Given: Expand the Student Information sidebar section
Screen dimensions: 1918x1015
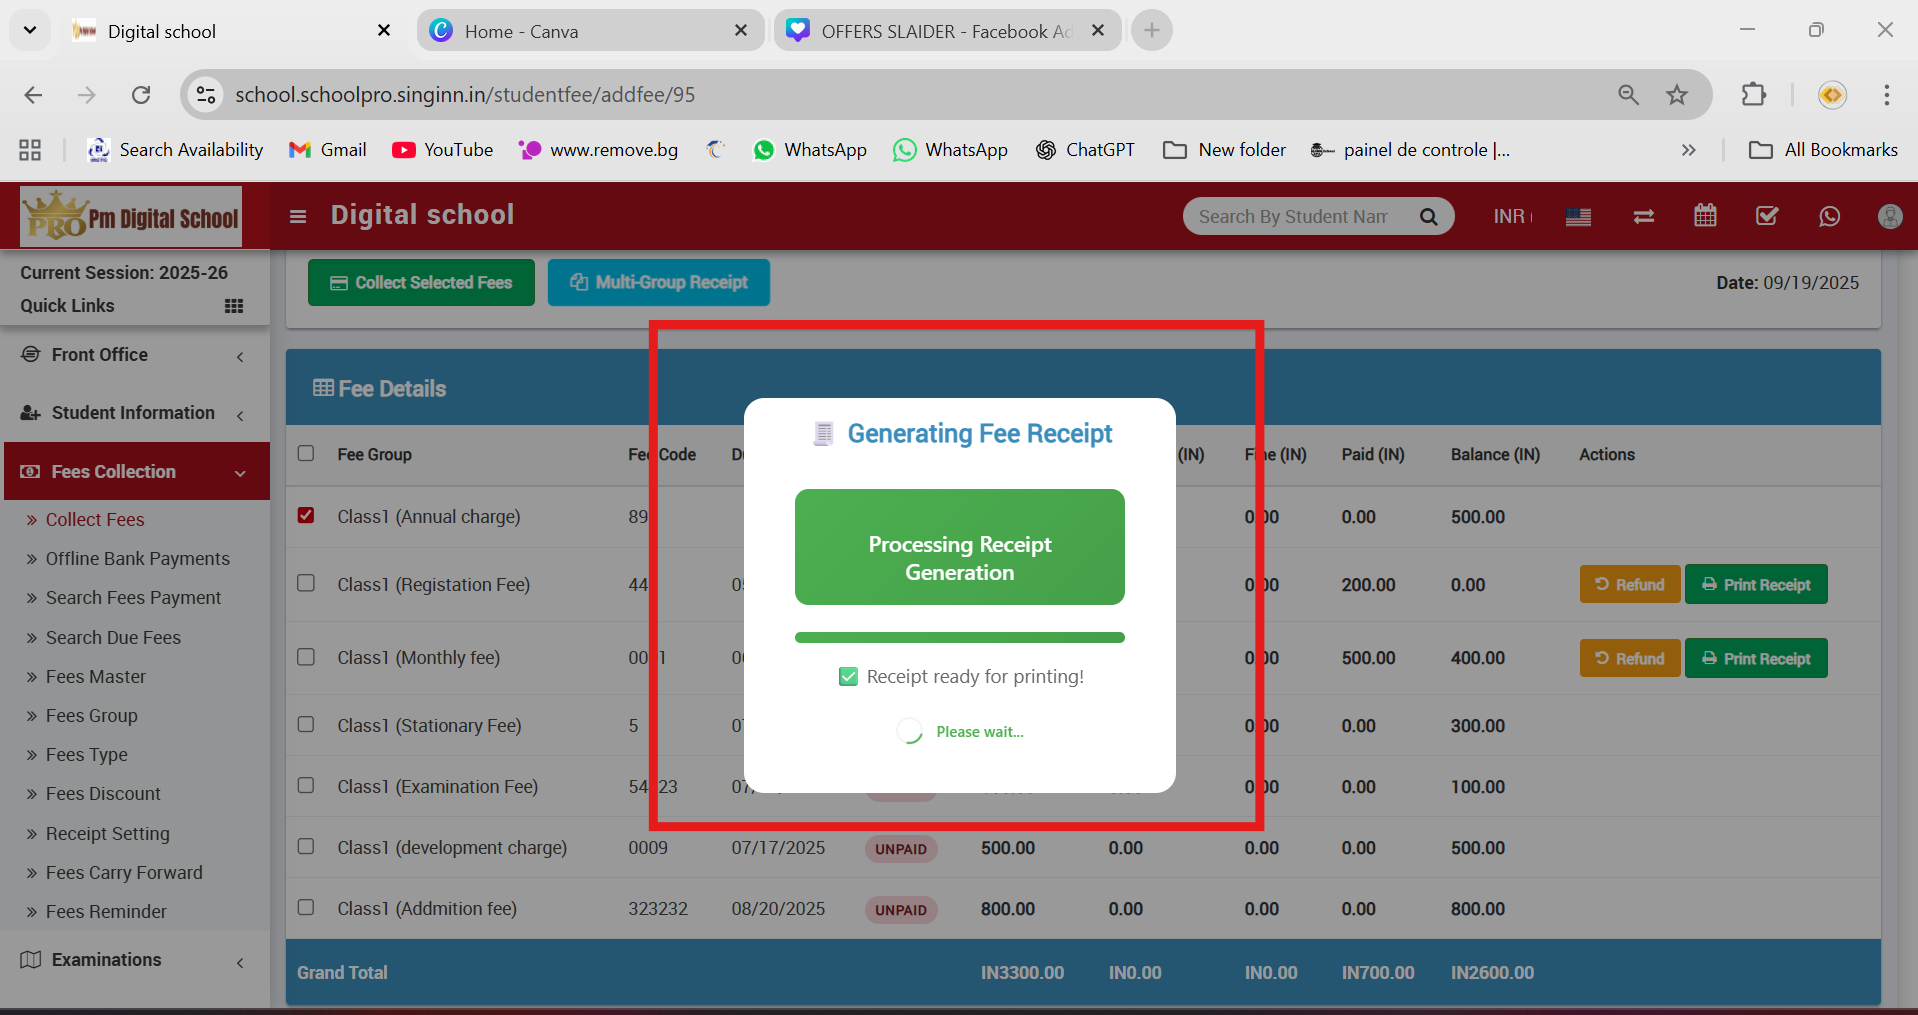Looking at the screenshot, I should point(135,413).
